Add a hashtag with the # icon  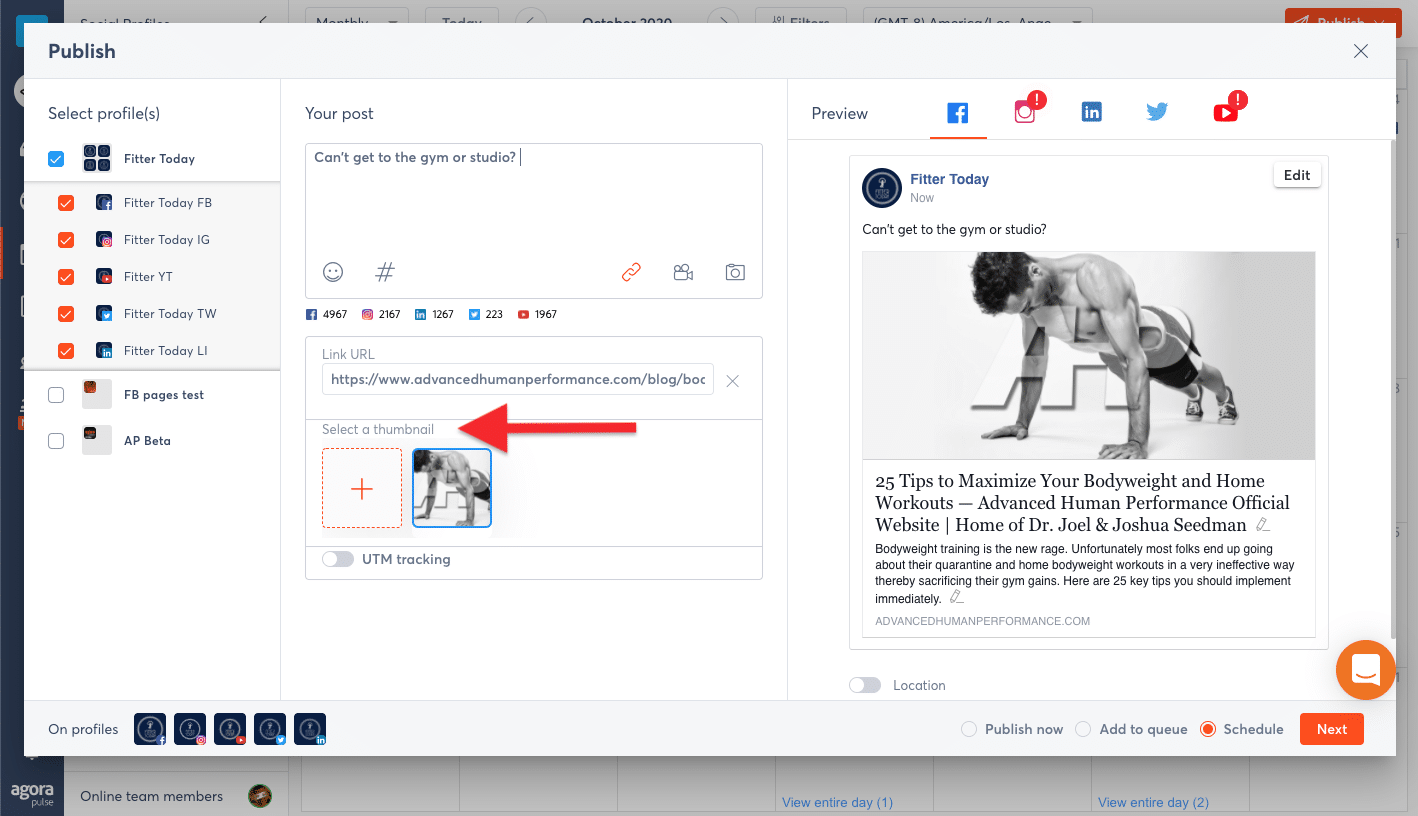[385, 272]
